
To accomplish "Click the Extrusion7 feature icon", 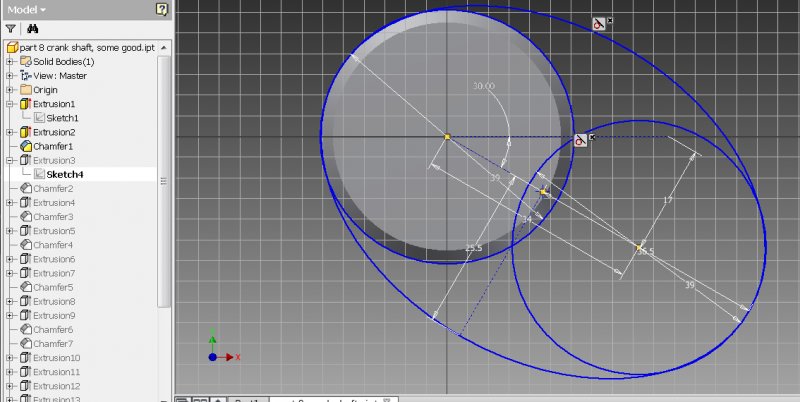I will click(x=26, y=273).
